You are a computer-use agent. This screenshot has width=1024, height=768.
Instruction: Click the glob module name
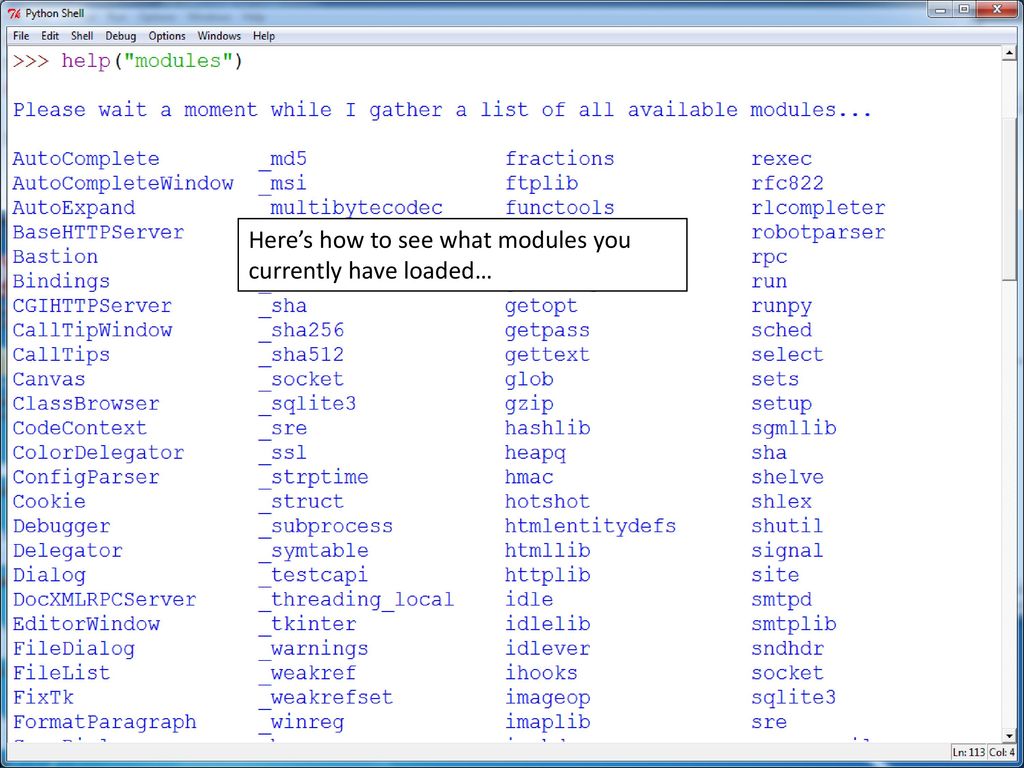529,379
